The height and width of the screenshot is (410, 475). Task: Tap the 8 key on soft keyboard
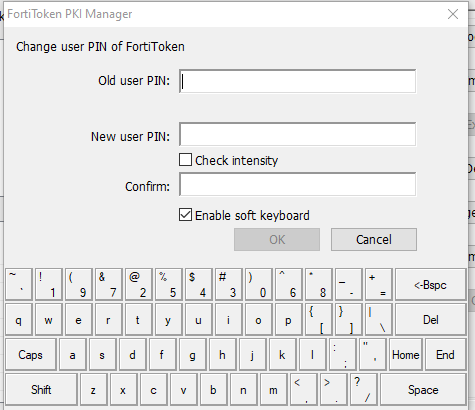pyautogui.click(x=319, y=284)
